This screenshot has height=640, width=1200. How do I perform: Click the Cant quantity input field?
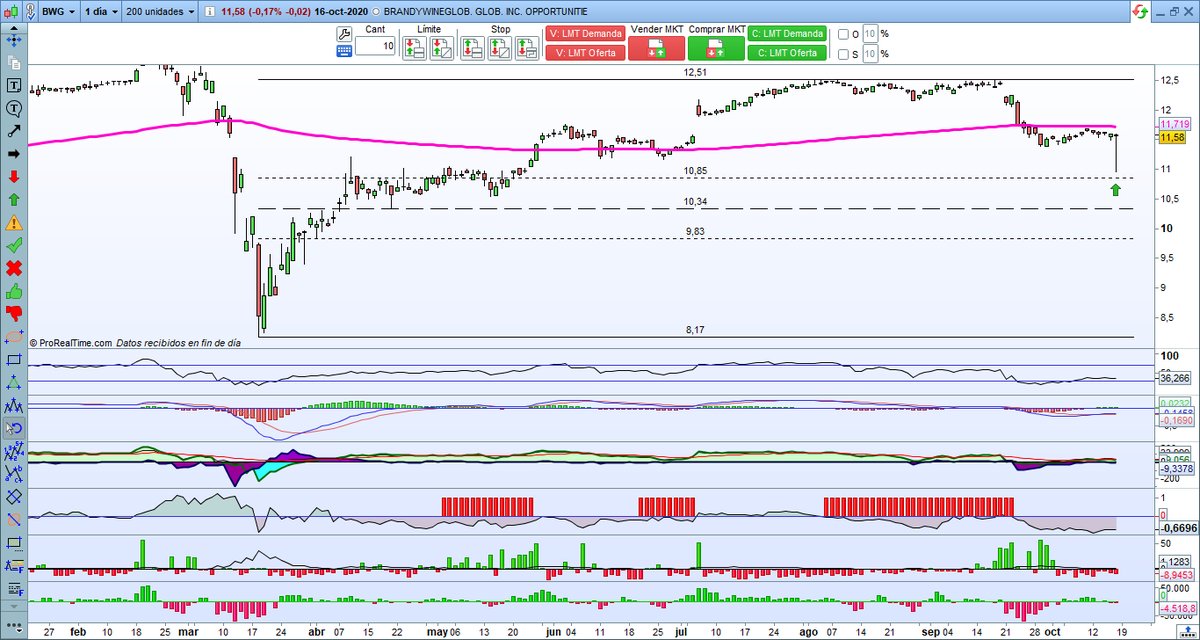pos(375,46)
